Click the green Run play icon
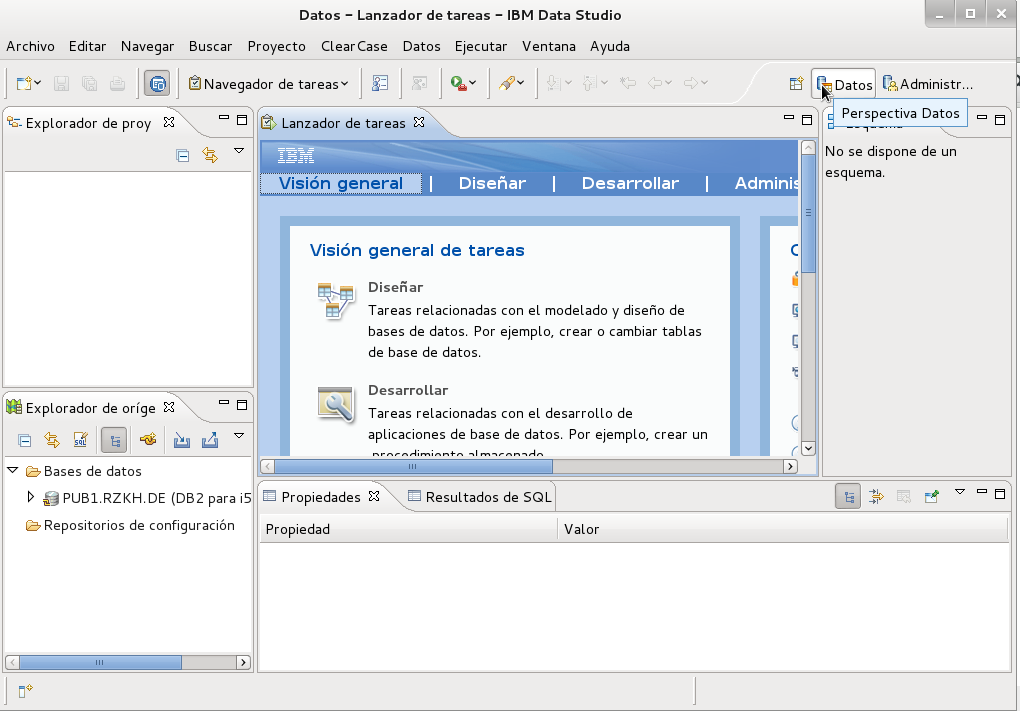Screen dimensions: 1020x711 pos(458,83)
